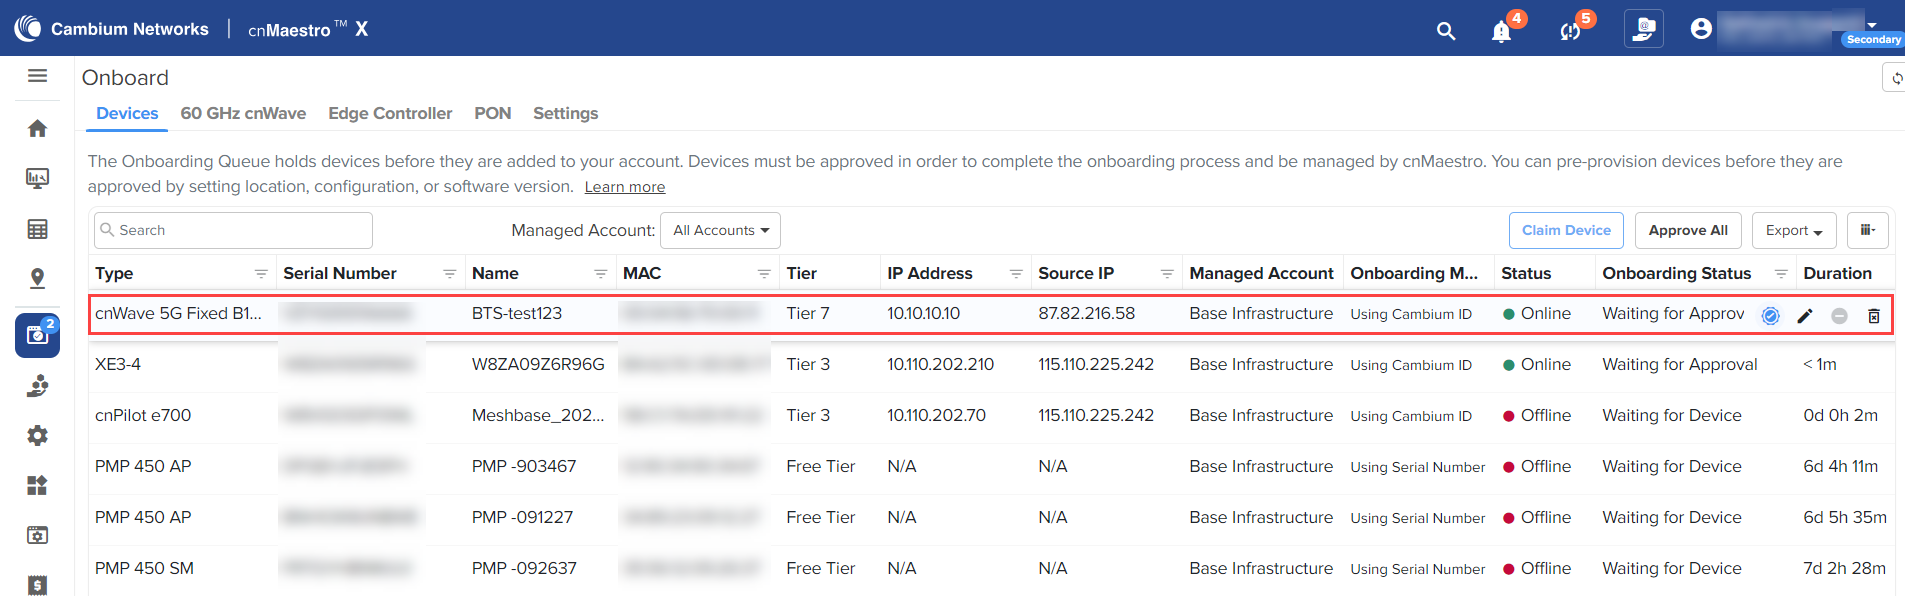
Task: Switch to the Edge Controller tab
Action: pos(390,114)
